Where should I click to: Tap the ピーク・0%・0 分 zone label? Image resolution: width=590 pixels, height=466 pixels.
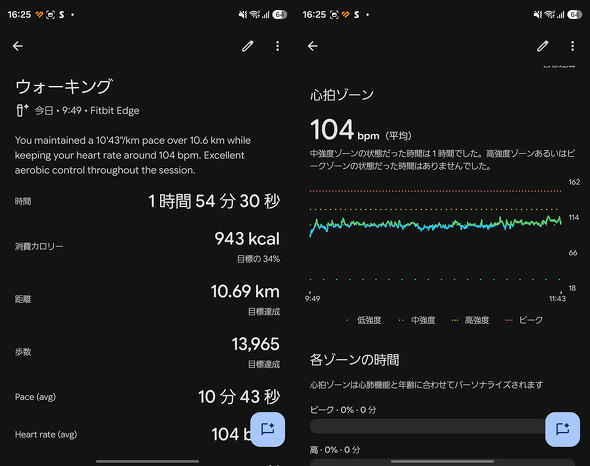[x=343, y=410]
